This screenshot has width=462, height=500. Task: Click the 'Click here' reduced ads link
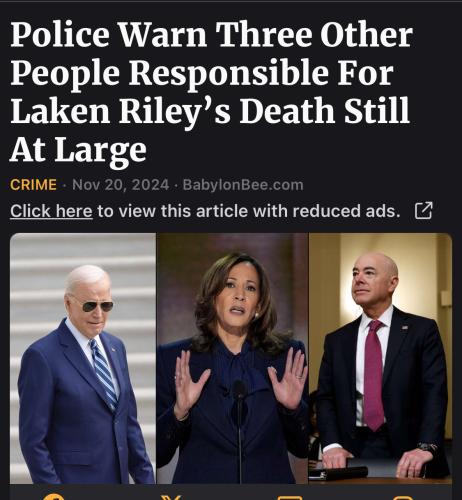pyautogui.click(x=51, y=211)
